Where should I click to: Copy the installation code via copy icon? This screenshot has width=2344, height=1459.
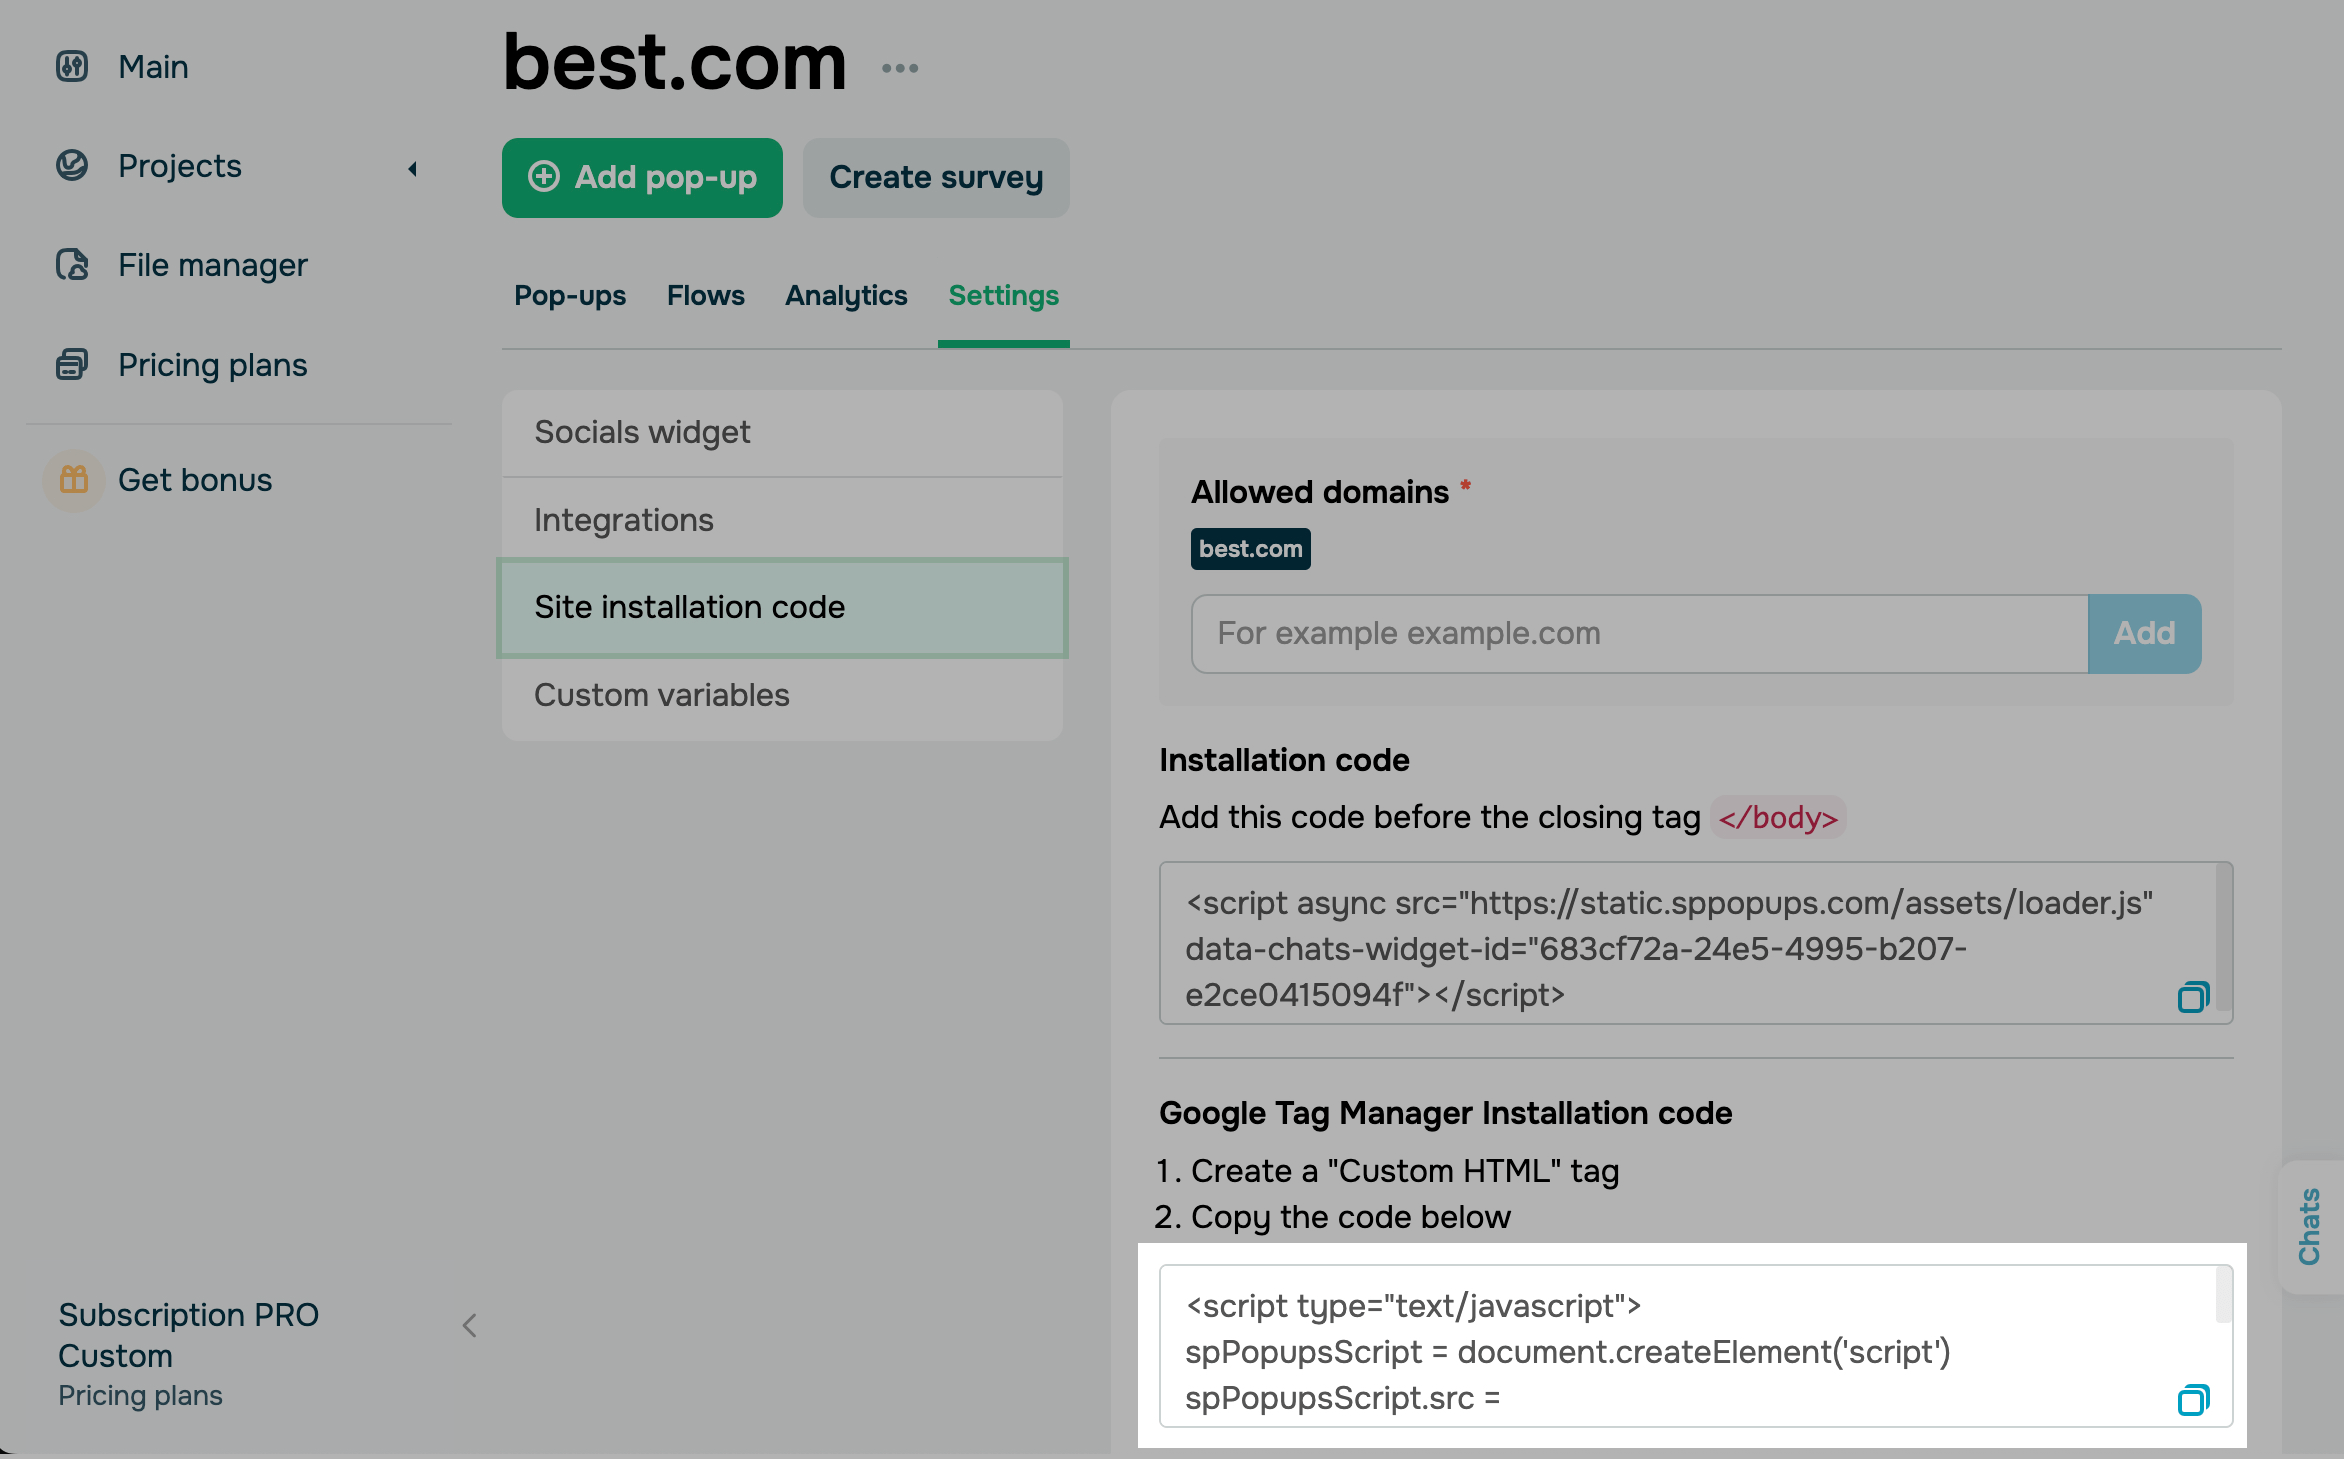click(x=2192, y=997)
